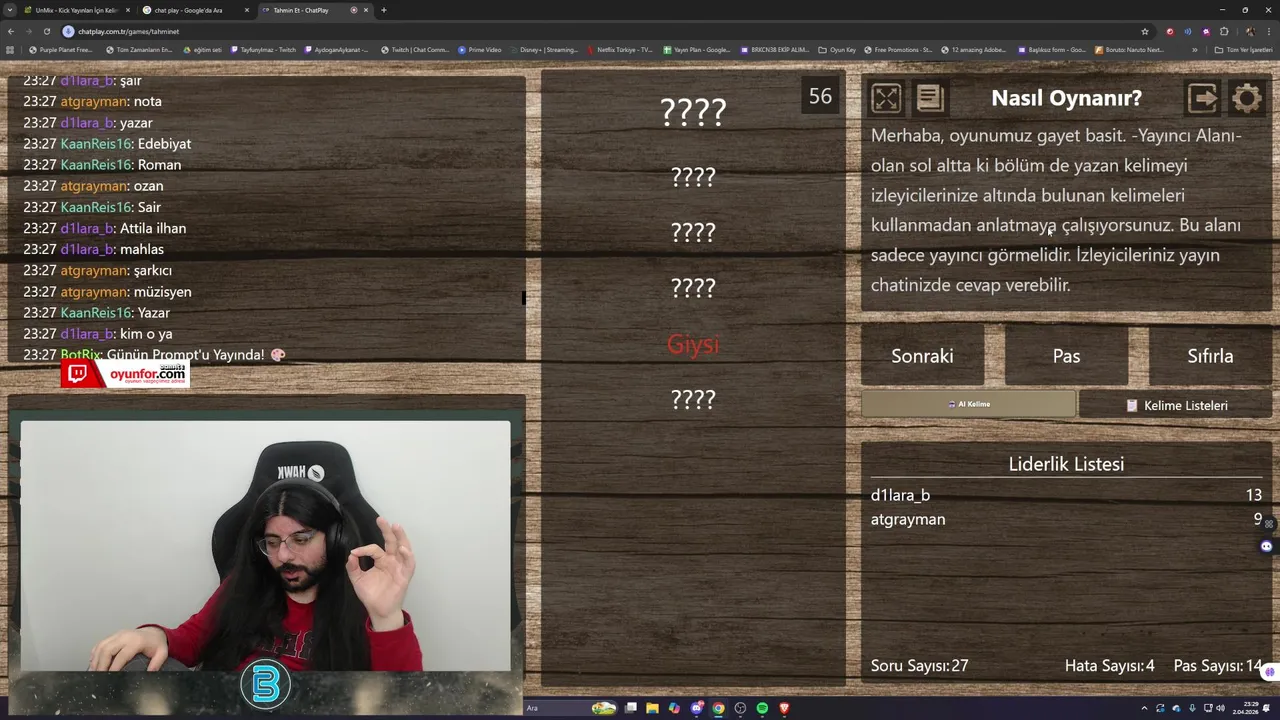Switch to the UnMix browser tab
This screenshot has height=720, width=1280.
(76, 10)
